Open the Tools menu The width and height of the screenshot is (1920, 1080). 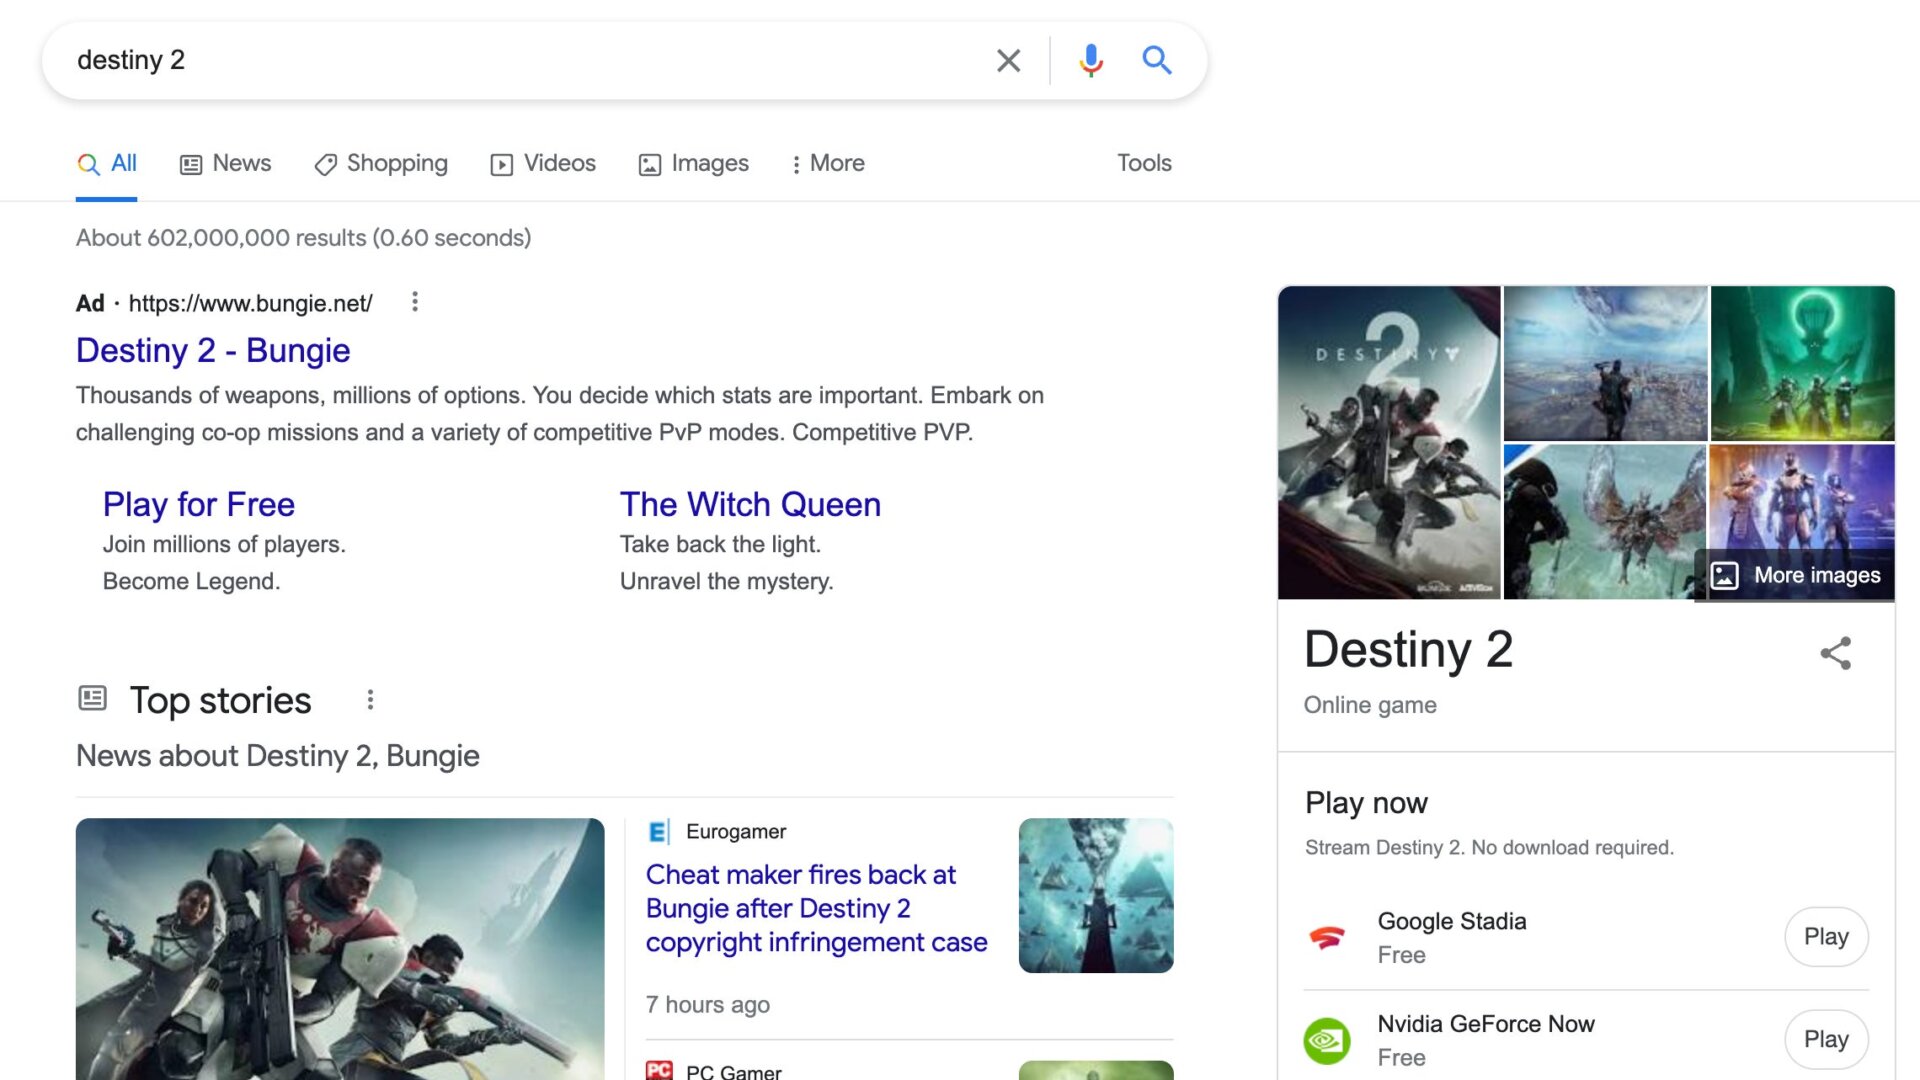[x=1143, y=163]
